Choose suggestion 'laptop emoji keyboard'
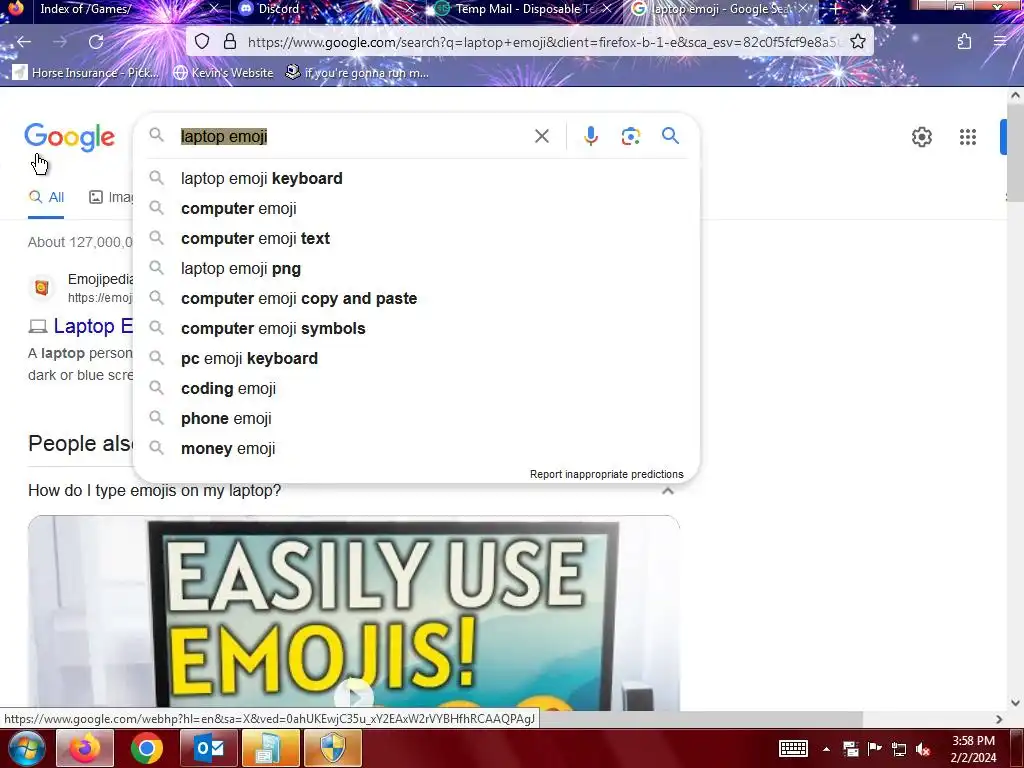The image size is (1024, 768). [416, 178]
